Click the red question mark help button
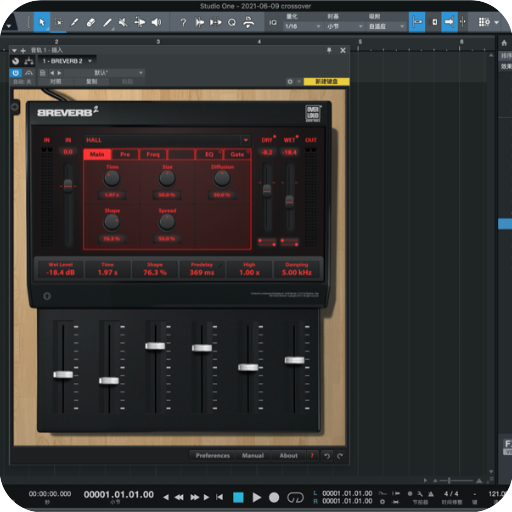This screenshot has width=512, height=512. click(312, 455)
